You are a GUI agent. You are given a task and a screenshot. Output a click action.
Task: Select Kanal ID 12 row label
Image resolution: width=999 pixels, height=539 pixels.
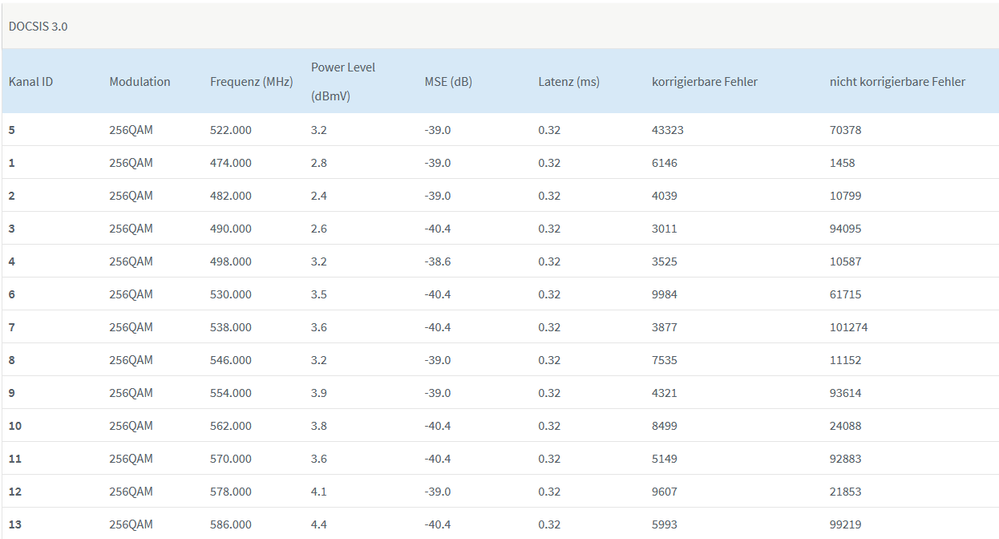[15, 492]
